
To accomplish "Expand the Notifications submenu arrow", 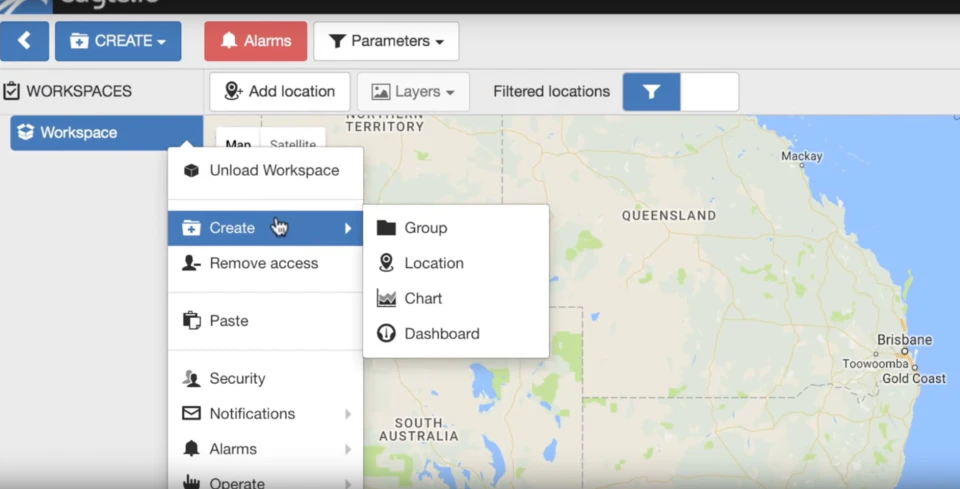I will (348, 414).
